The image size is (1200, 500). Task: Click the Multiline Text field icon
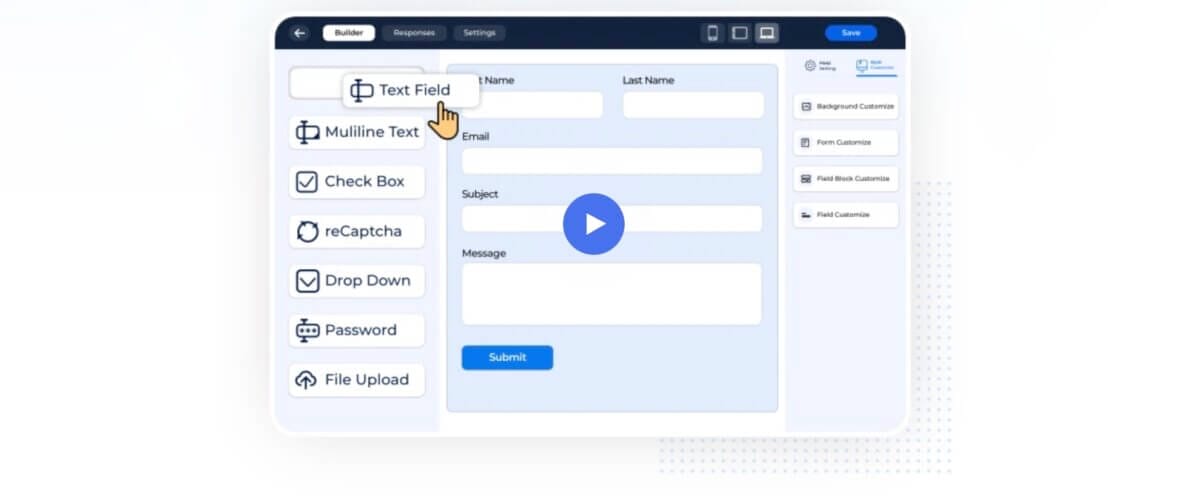coord(307,132)
